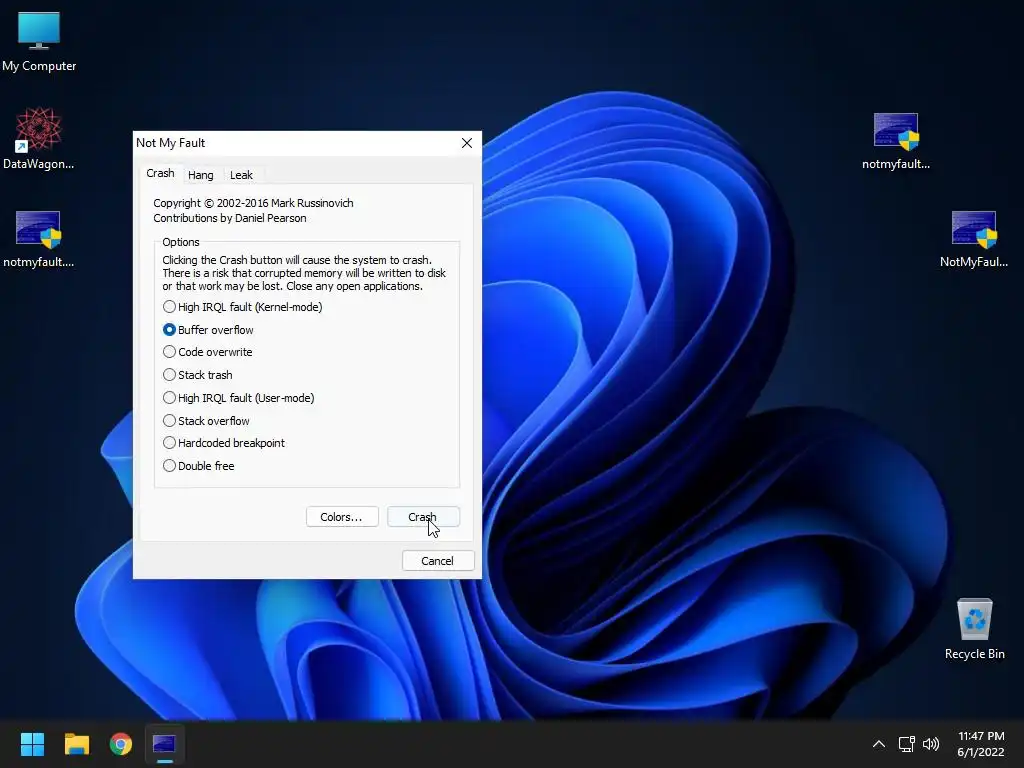Switch to the Hang tab

200,175
